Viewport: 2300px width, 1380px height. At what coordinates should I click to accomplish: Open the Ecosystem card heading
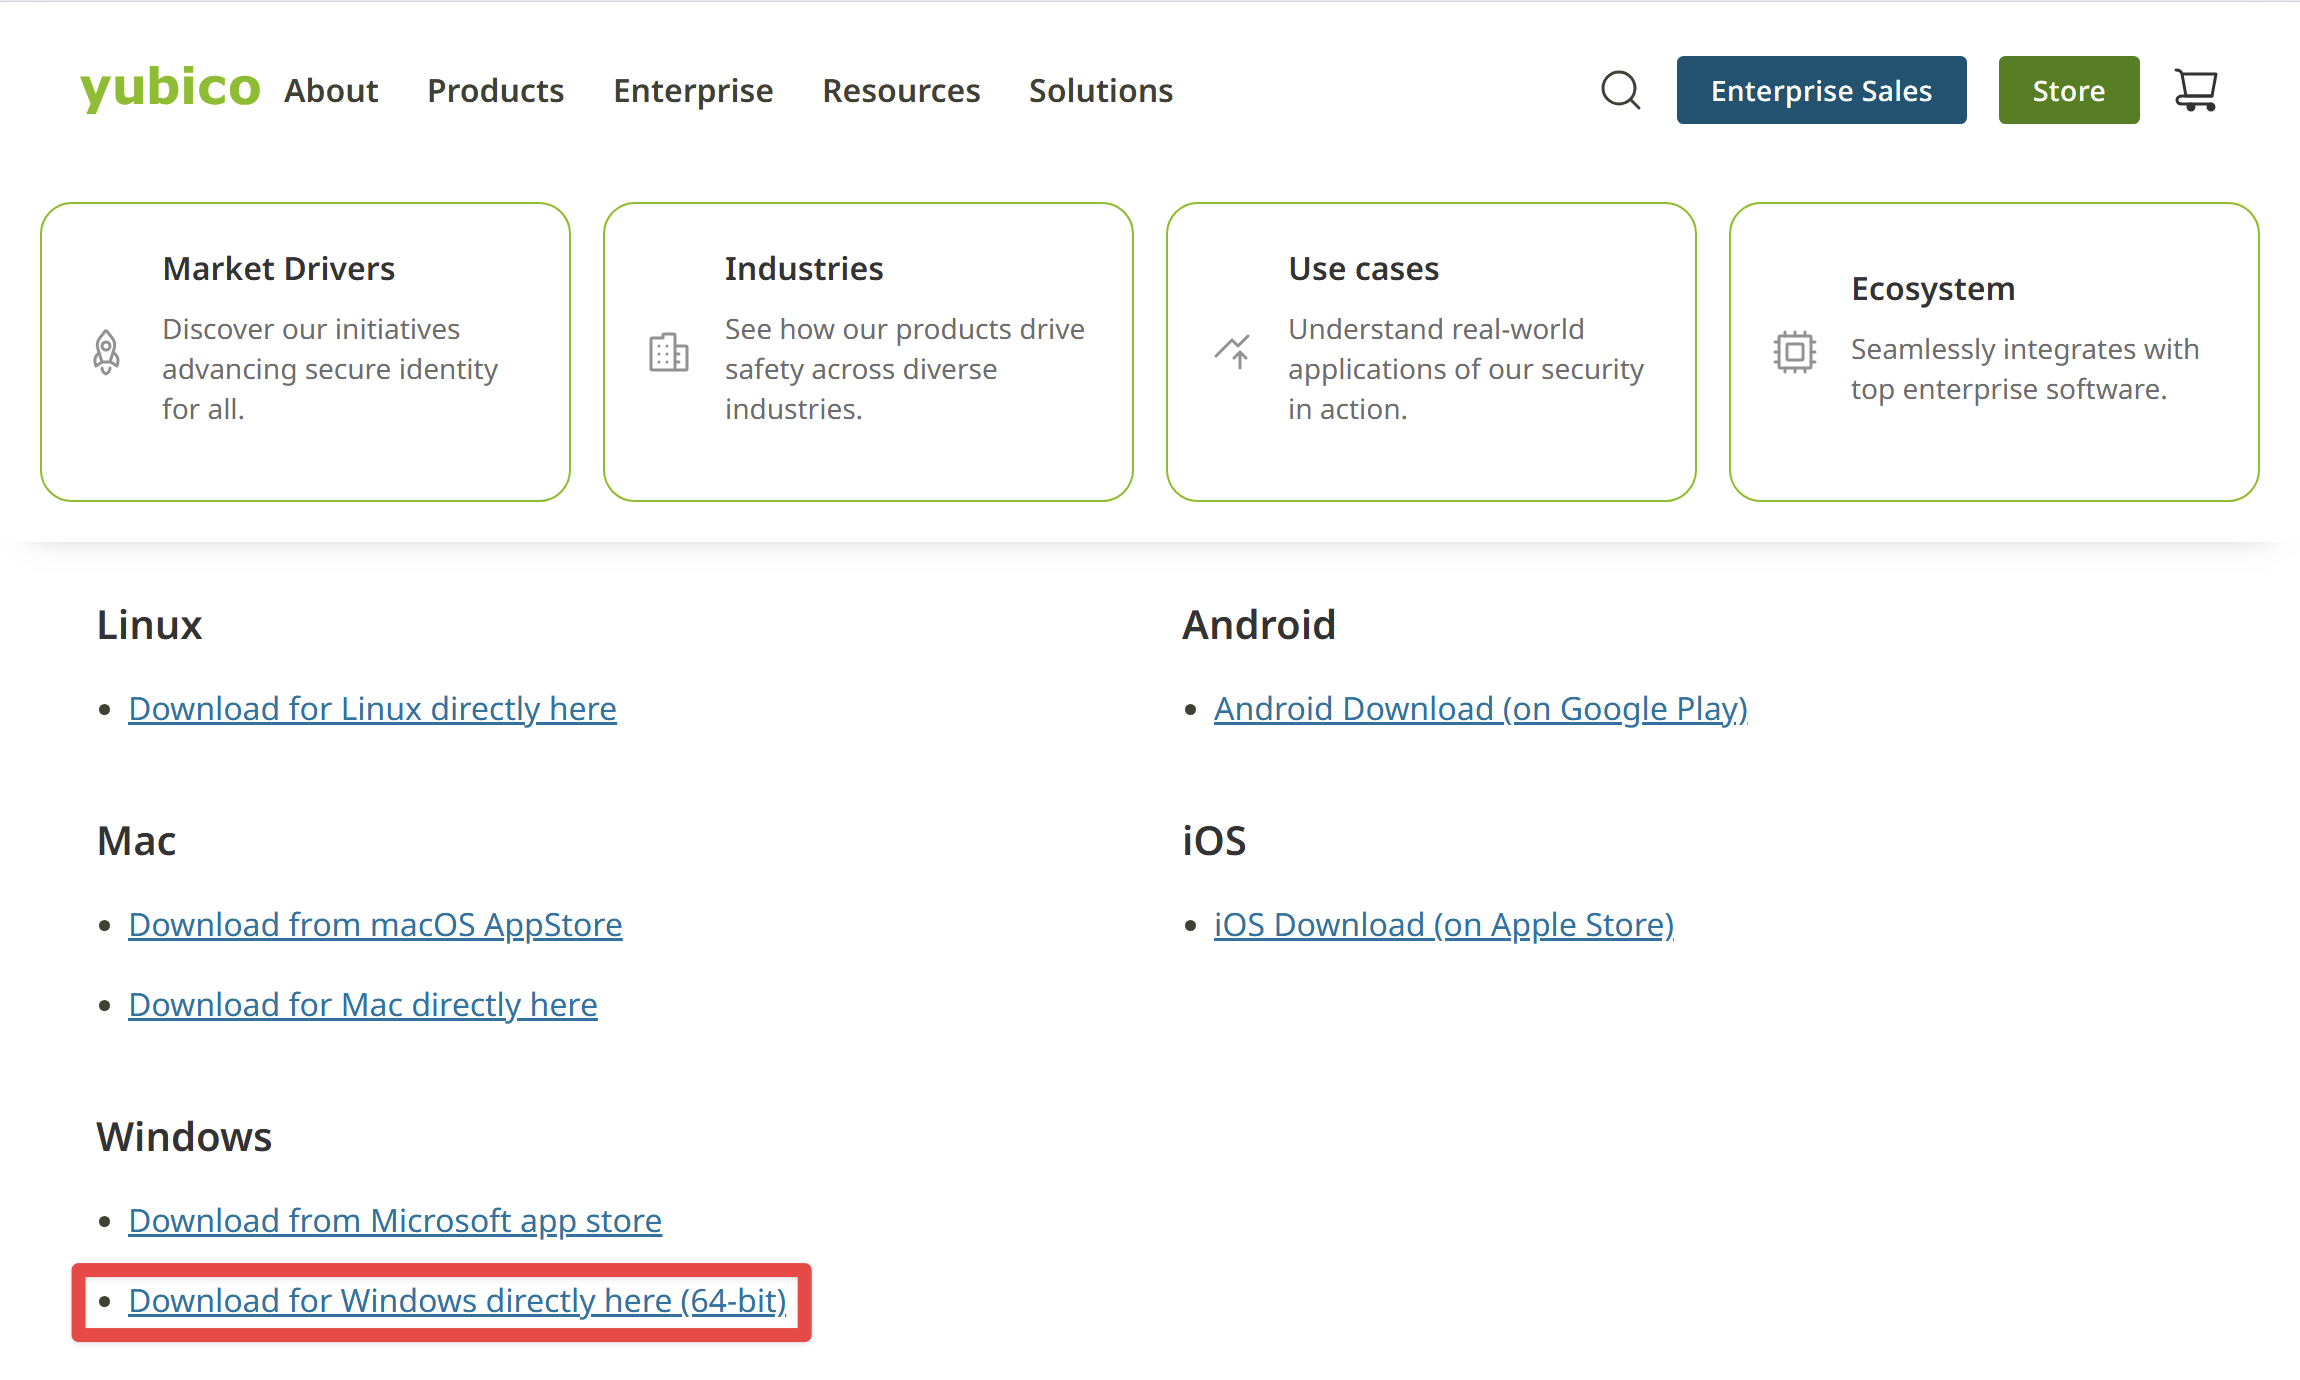(1933, 288)
